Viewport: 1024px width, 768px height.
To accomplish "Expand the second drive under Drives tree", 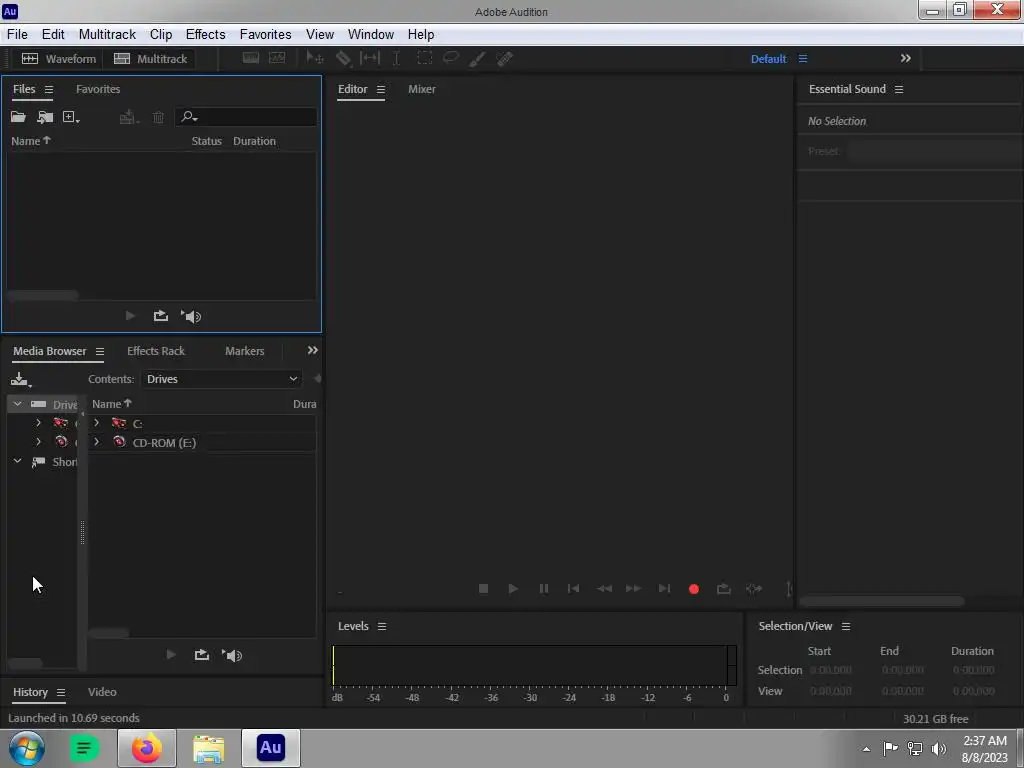I will (x=38, y=442).
